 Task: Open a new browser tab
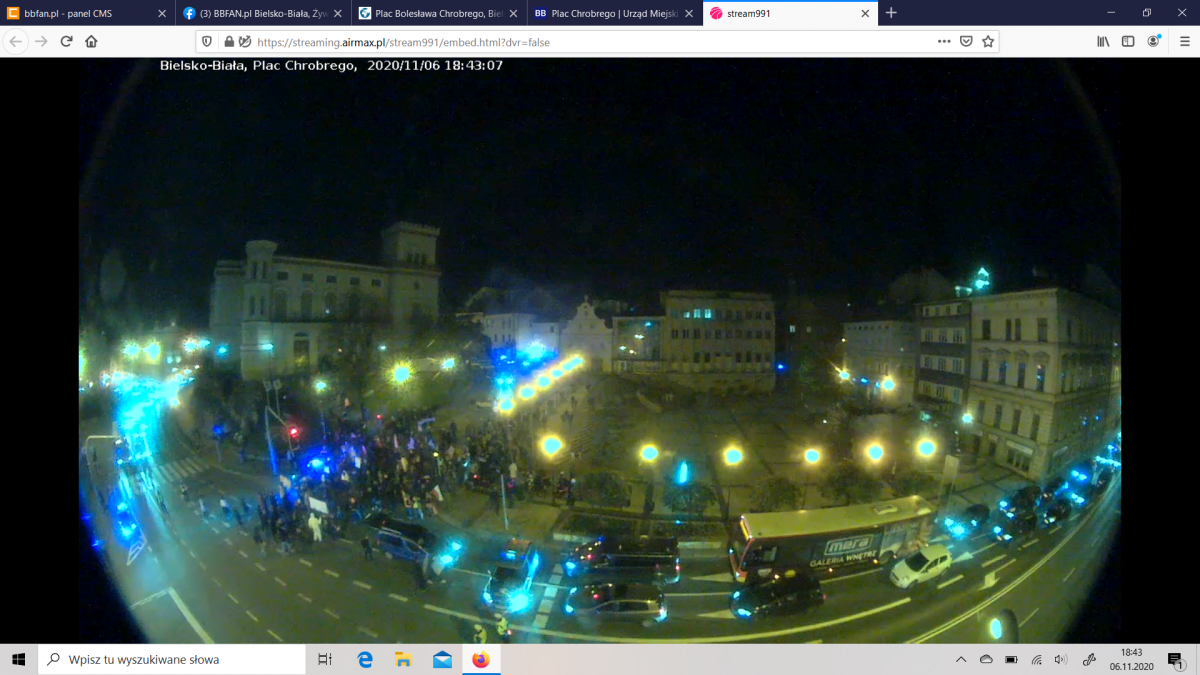[891, 13]
